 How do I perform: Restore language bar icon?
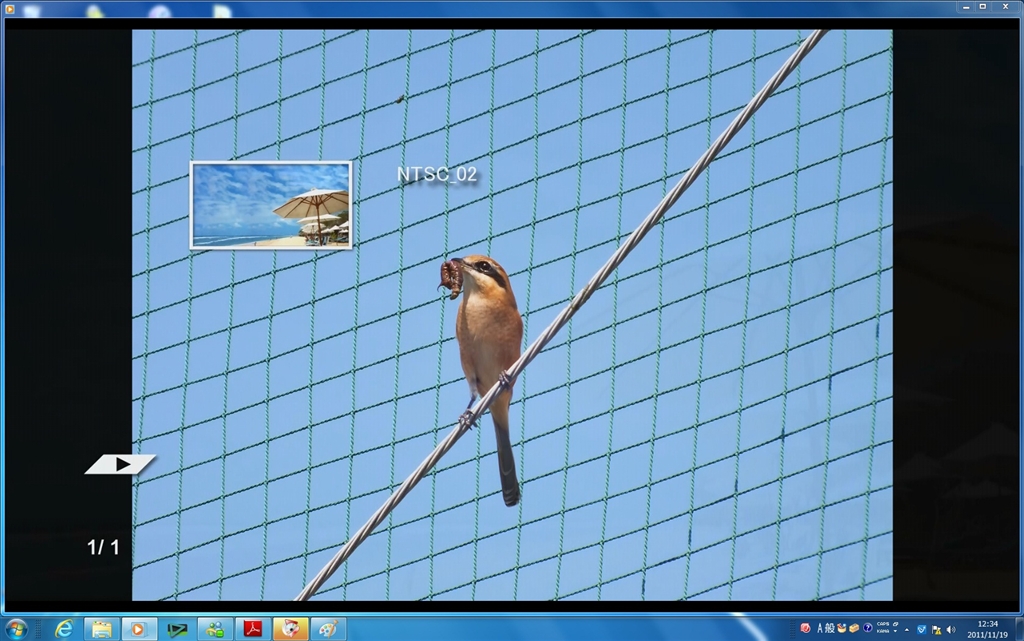(895, 624)
